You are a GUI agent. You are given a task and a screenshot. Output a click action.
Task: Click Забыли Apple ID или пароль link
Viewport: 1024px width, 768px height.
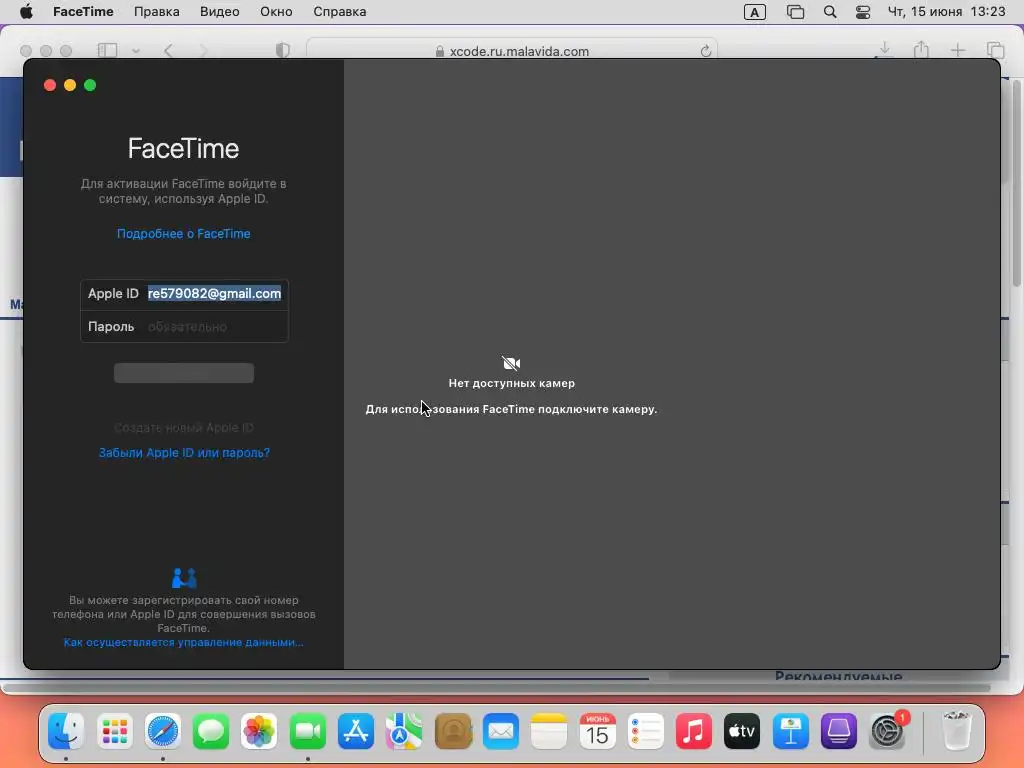(x=184, y=453)
